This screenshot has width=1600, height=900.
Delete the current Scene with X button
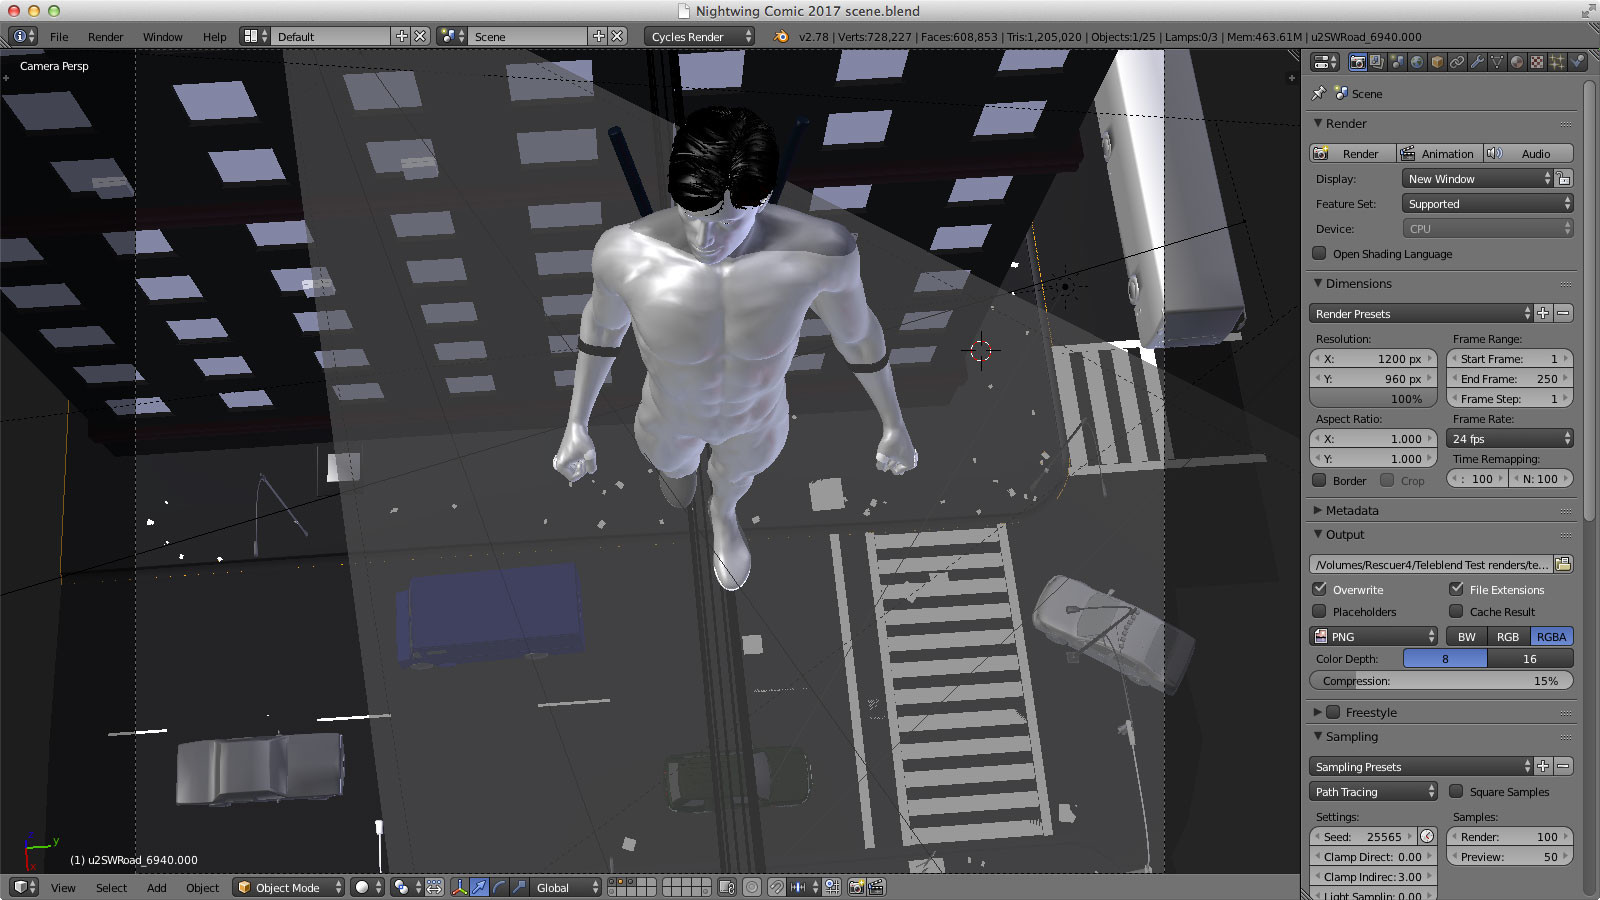[x=617, y=36]
